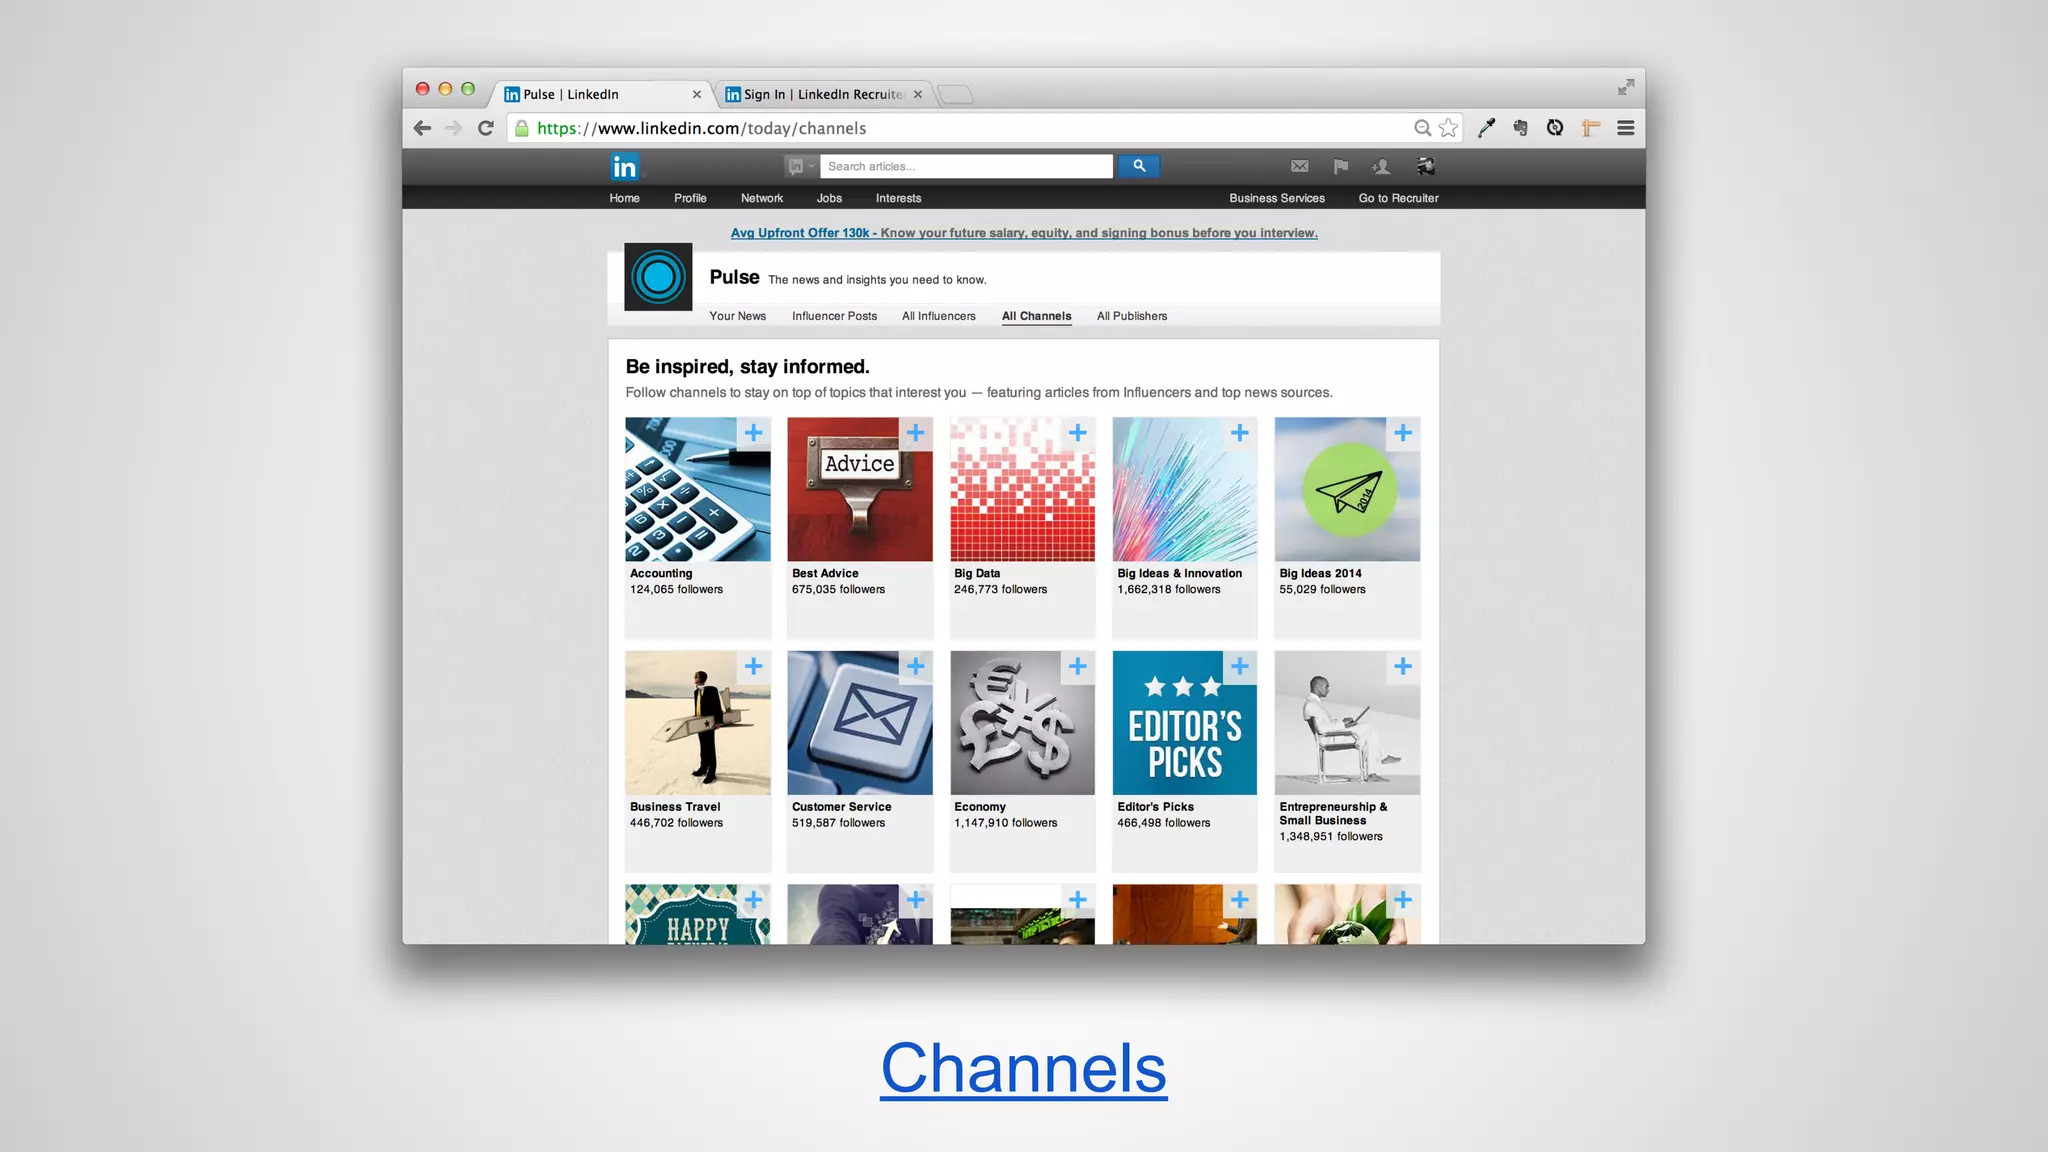The width and height of the screenshot is (2048, 1152).
Task: Reload the page with refresh icon
Action: [x=486, y=128]
